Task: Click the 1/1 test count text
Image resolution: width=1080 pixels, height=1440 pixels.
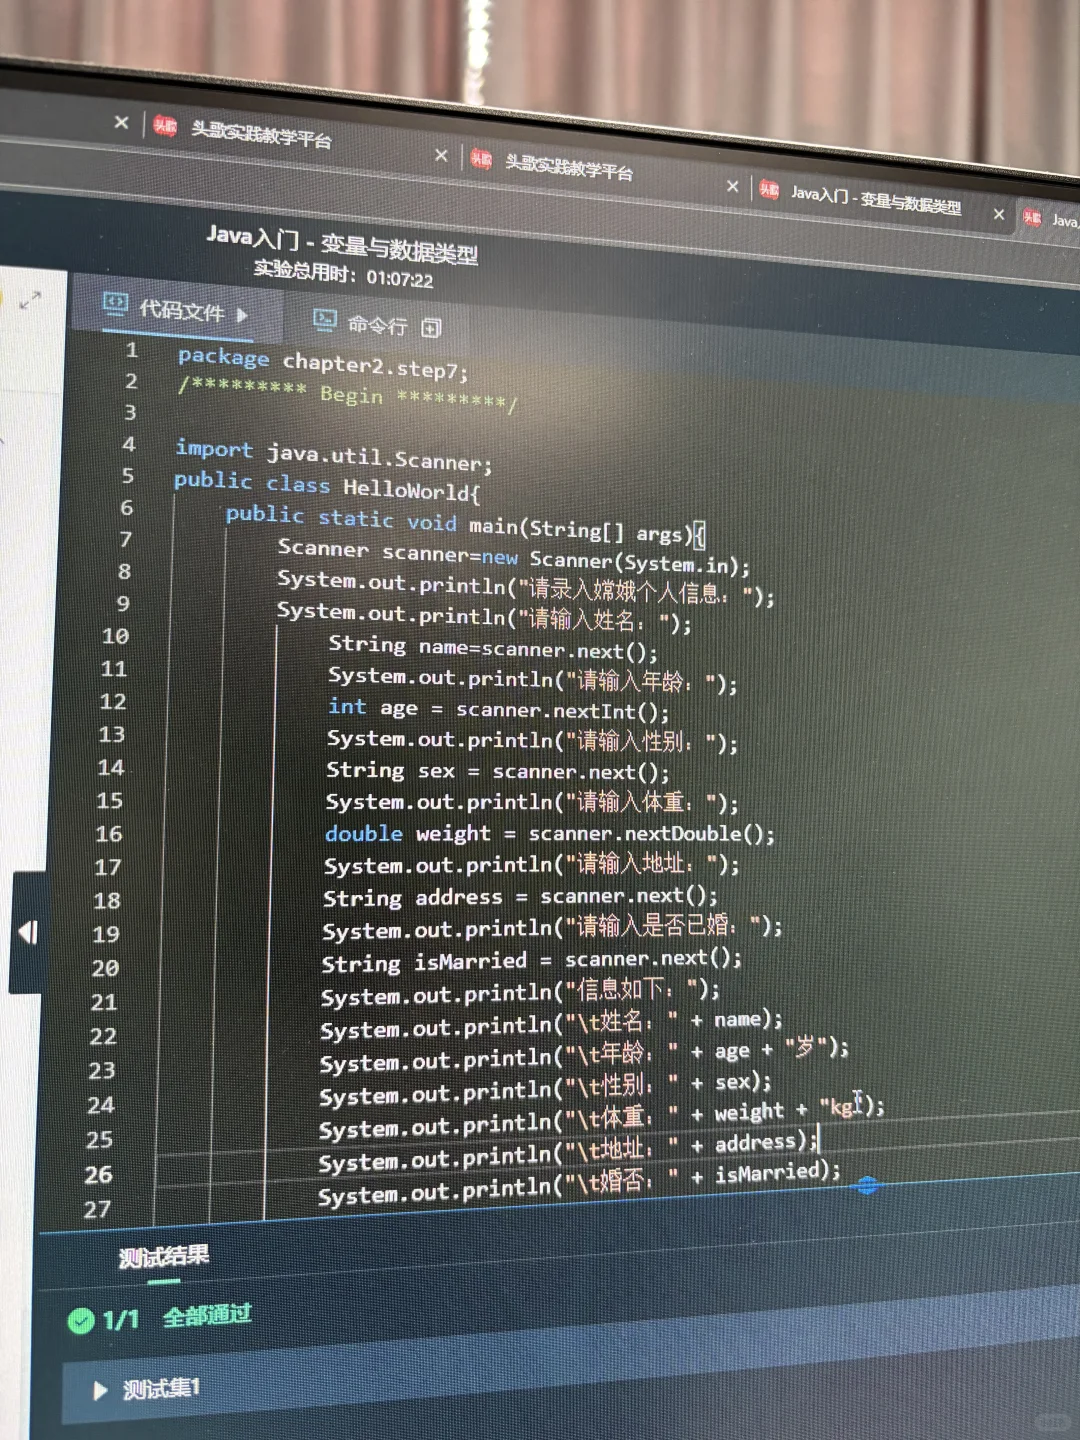Action: coord(121,1320)
